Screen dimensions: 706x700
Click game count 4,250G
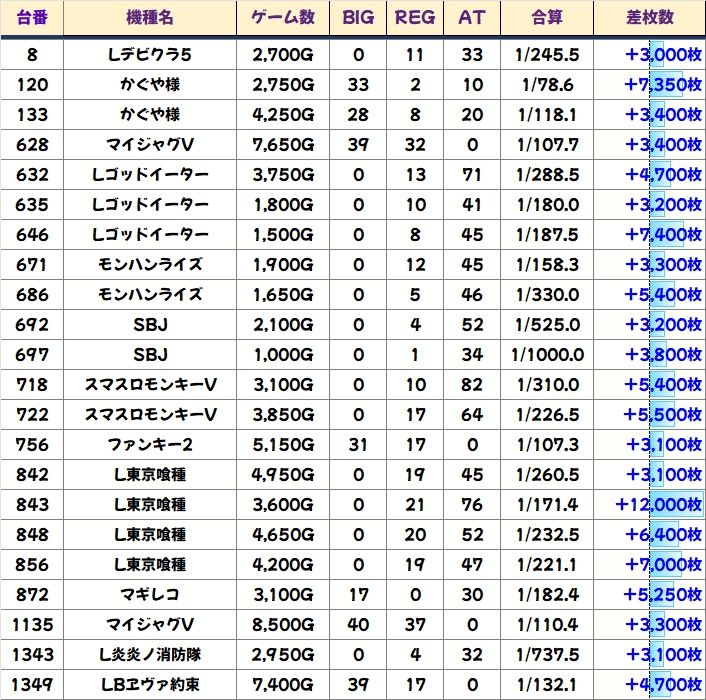pyautogui.click(x=283, y=115)
